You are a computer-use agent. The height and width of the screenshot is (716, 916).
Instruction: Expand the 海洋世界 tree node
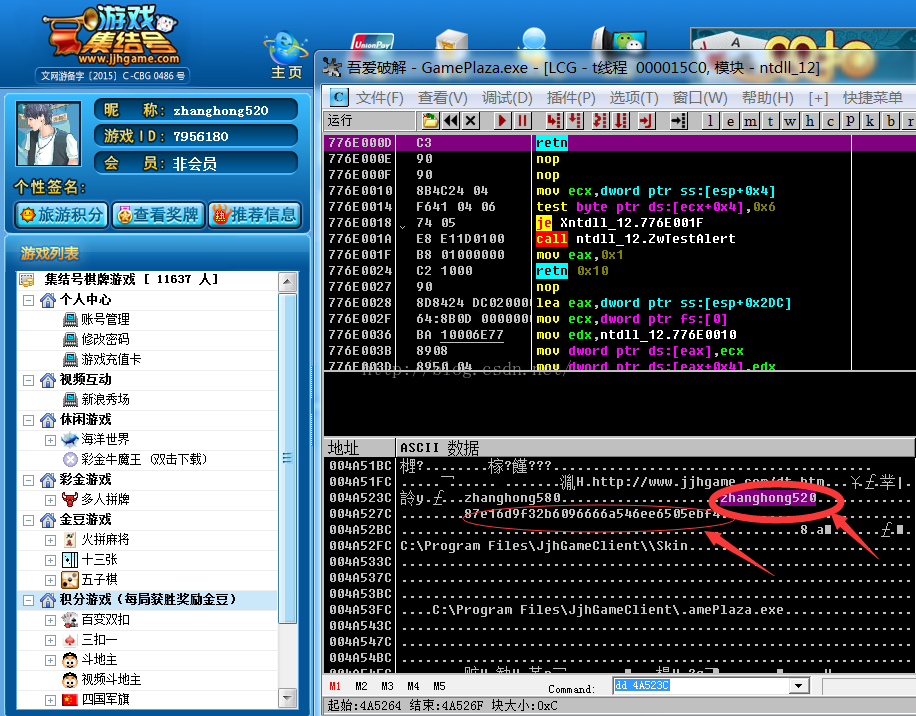point(50,440)
